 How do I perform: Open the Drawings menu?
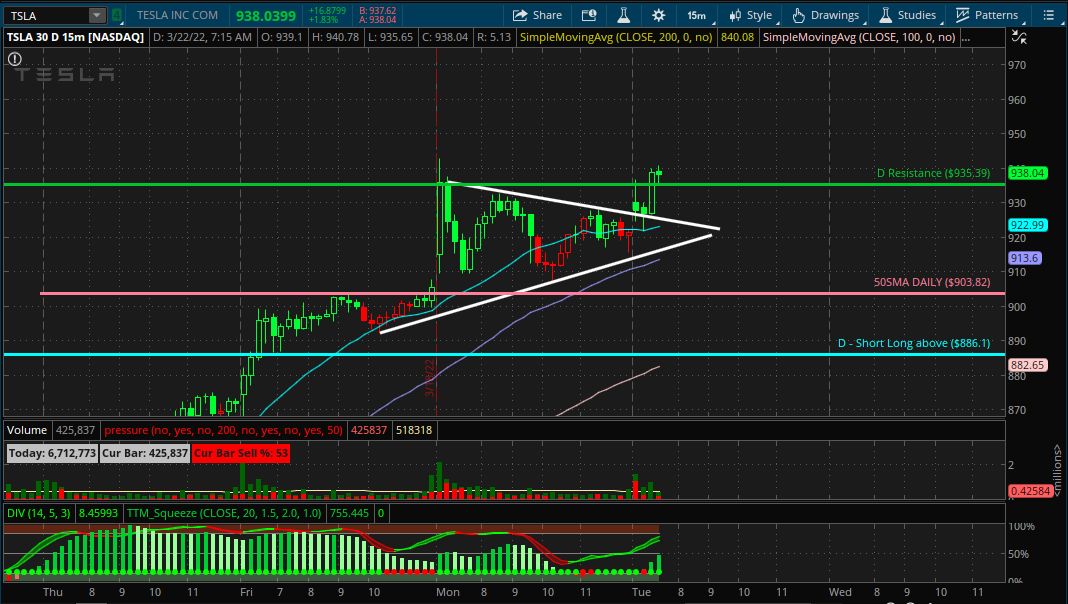tap(826, 15)
